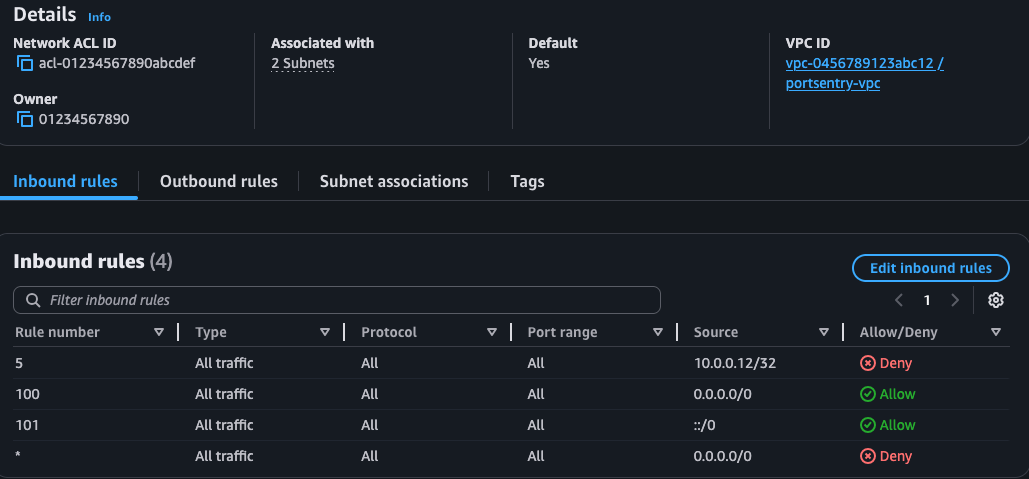Screen dimensions: 1029x479
Task: Copy the Network ACL ID
Action: click(x=25, y=64)
